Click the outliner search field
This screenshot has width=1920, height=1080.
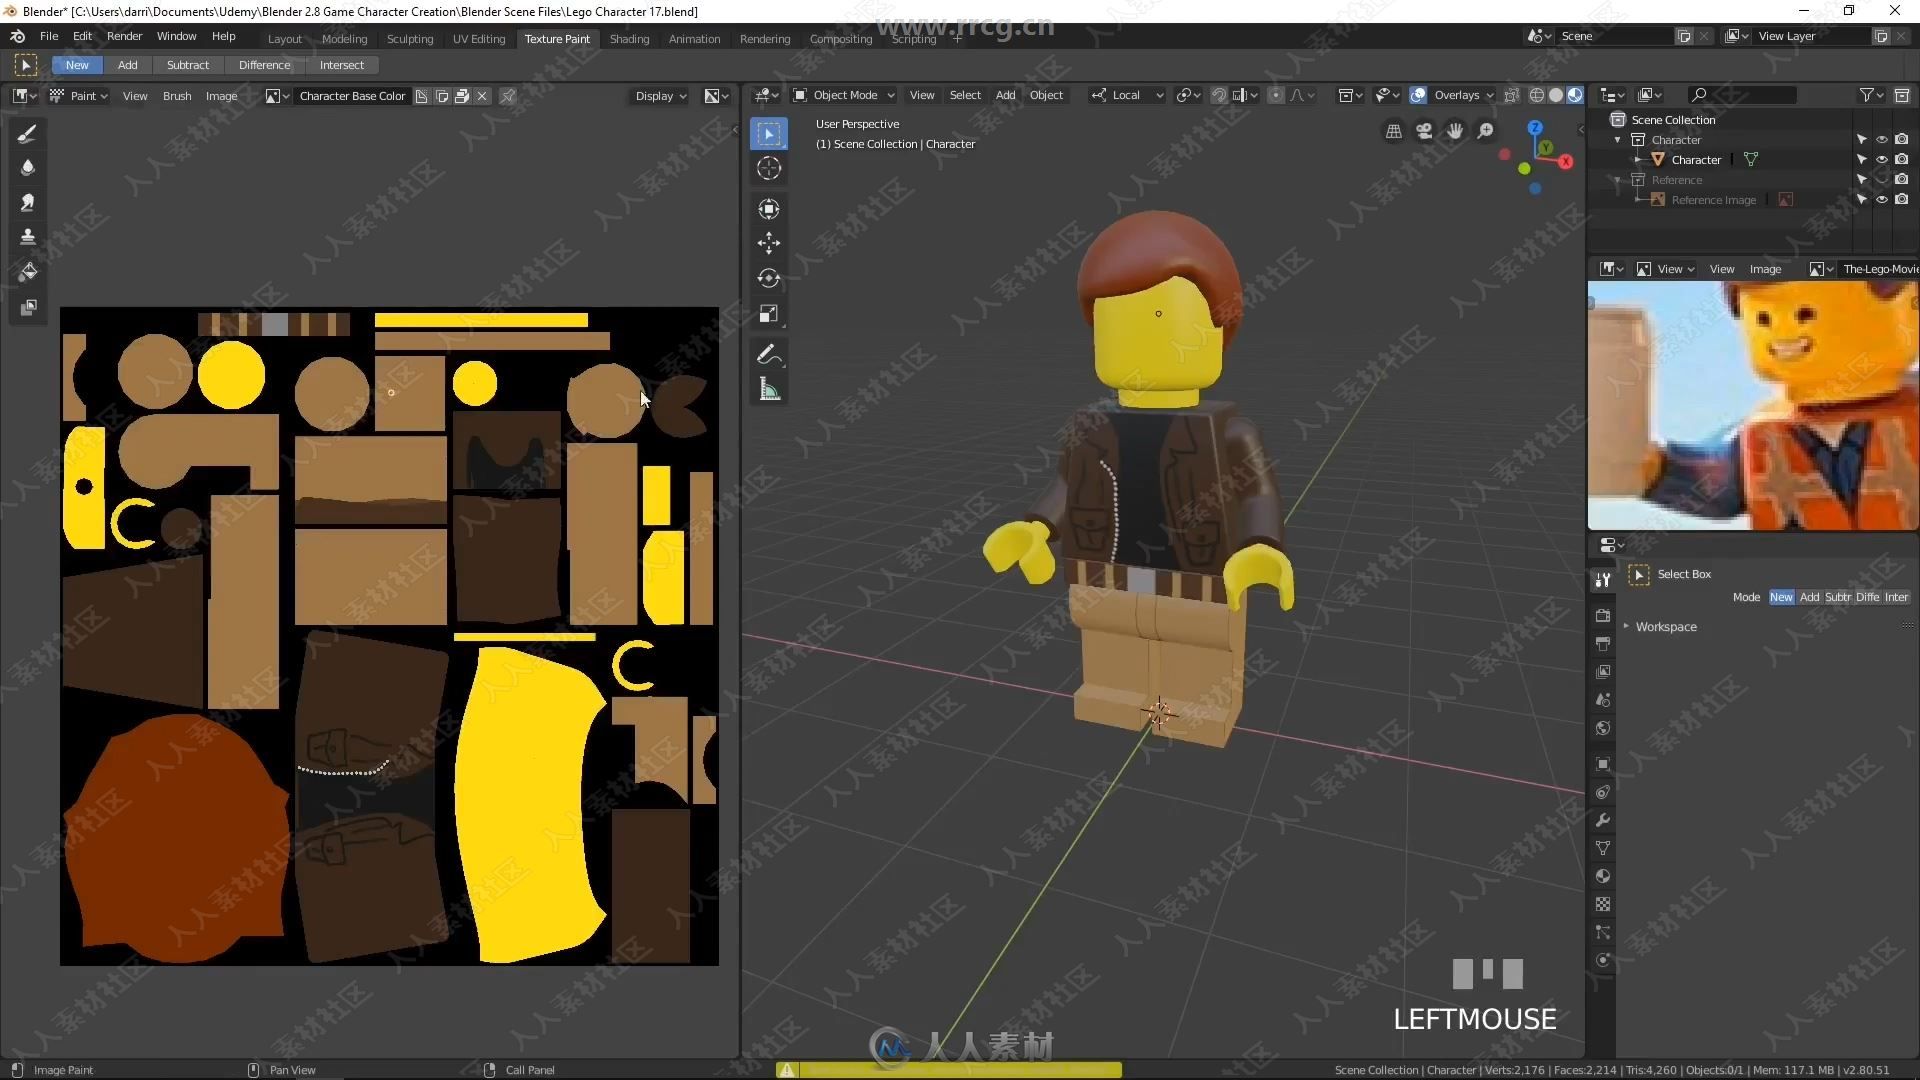(1741, 95)
